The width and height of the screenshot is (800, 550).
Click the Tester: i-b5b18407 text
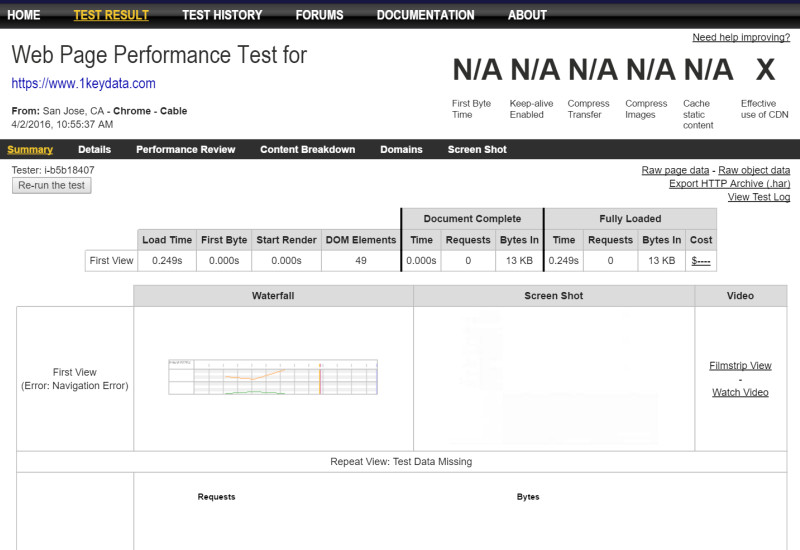pos(53,170)
